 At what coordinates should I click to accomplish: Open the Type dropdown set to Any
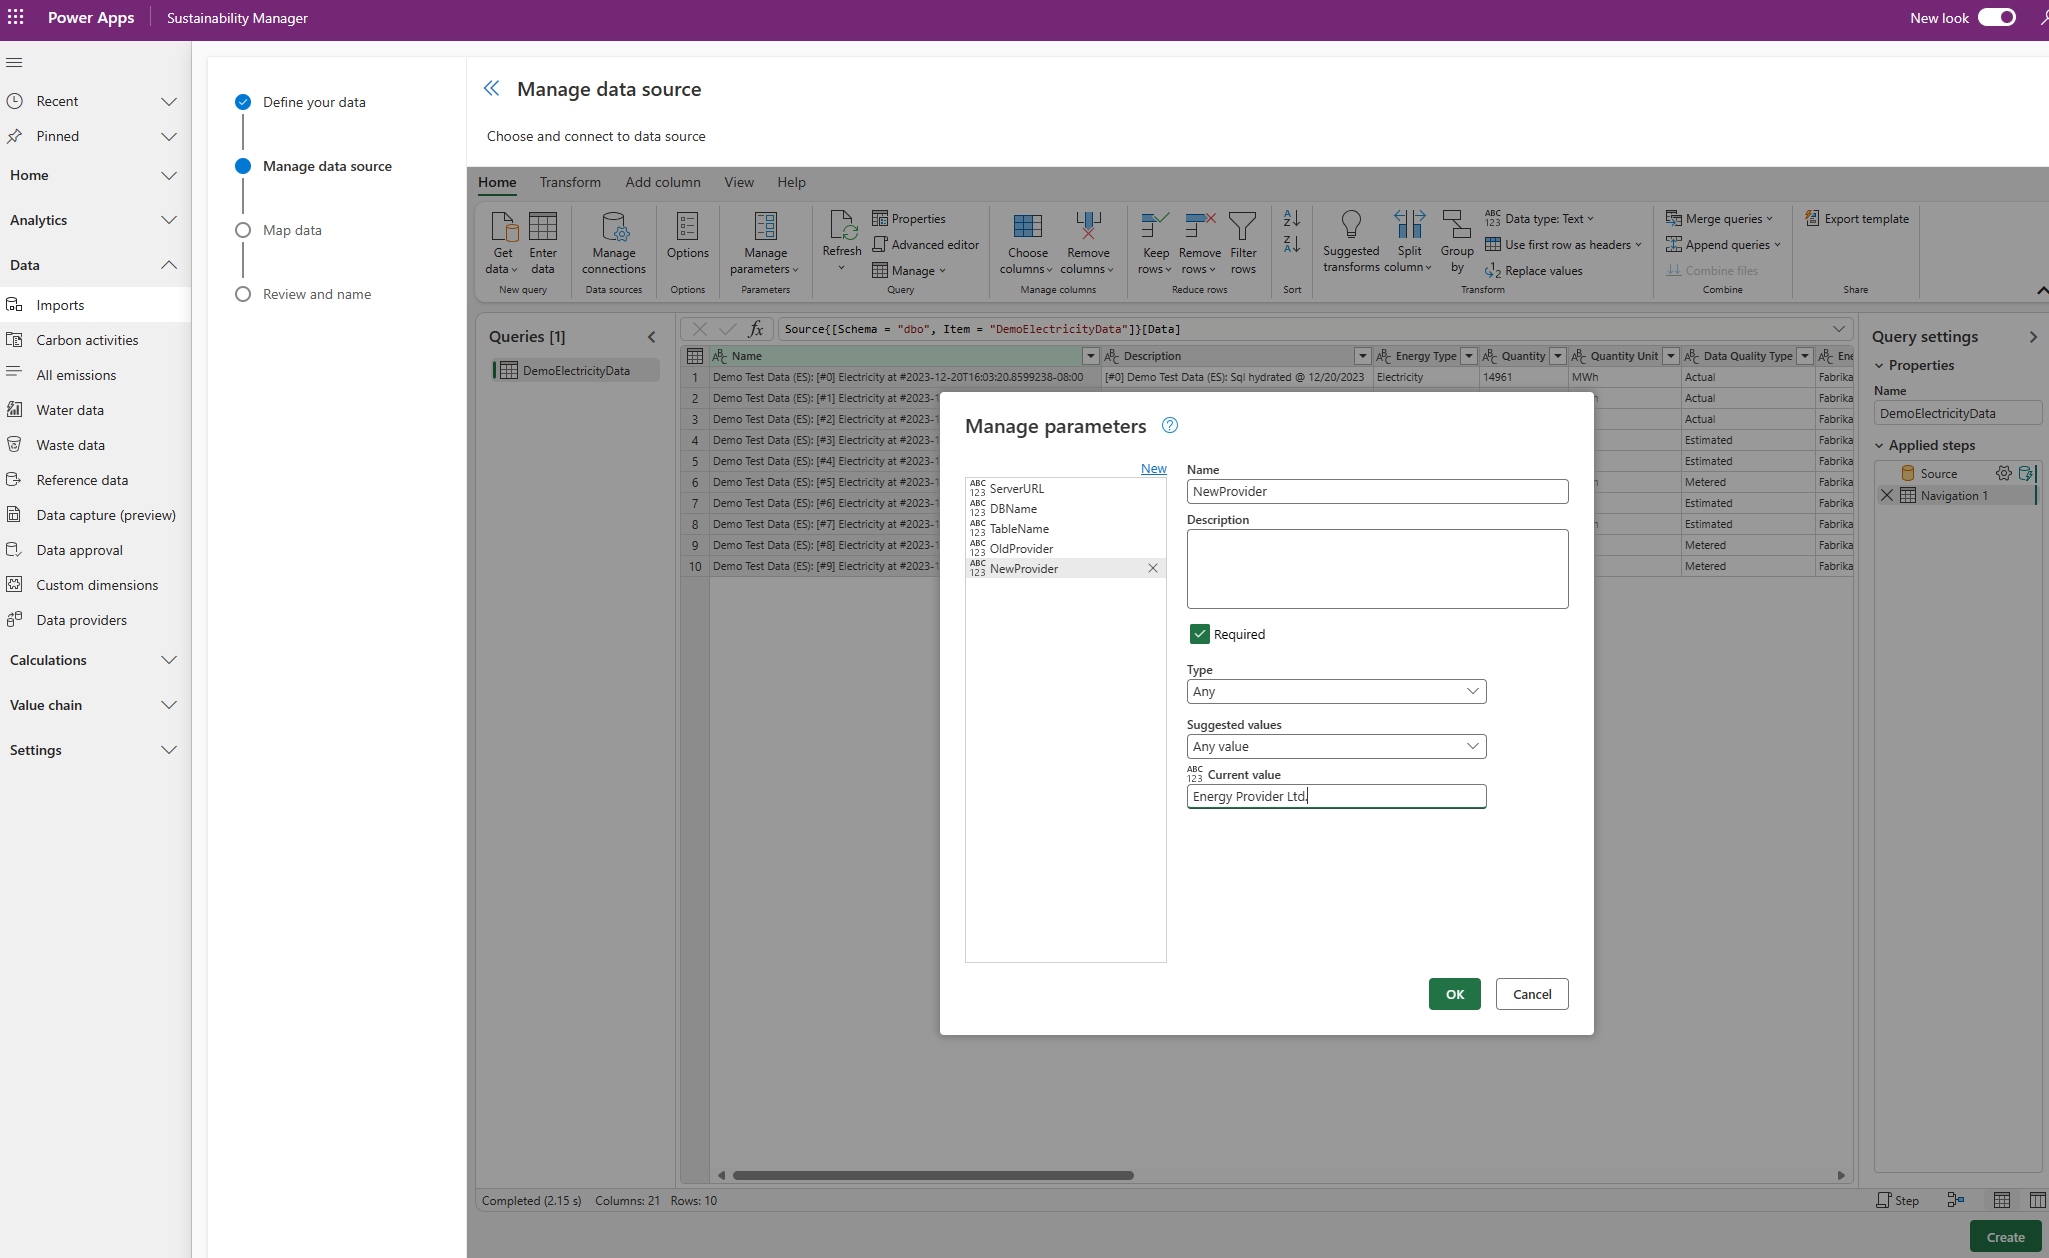(1336, 691)
